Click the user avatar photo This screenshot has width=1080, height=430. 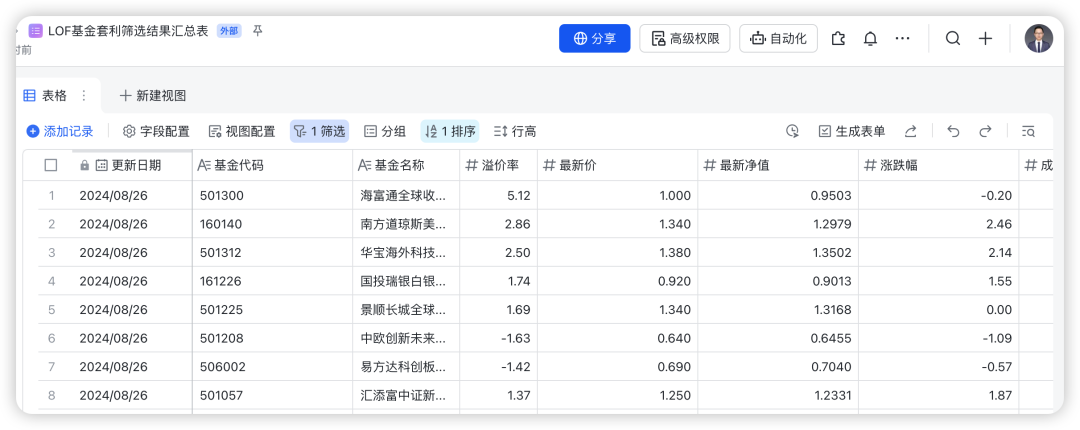coord(1038,39)
